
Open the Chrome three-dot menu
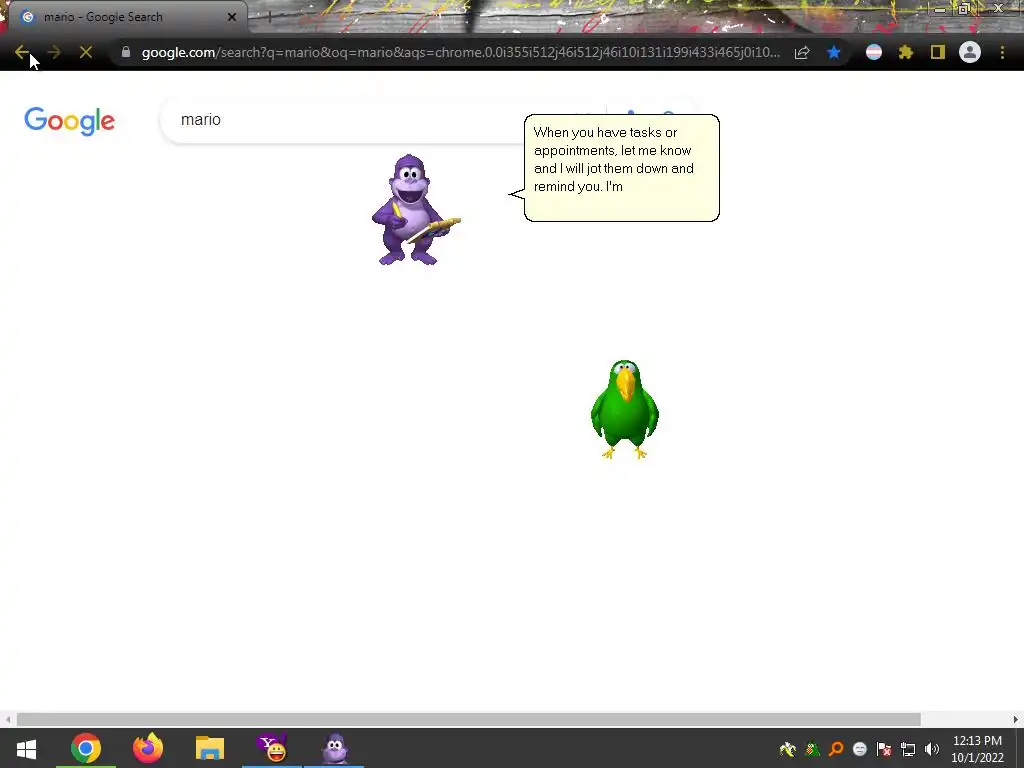(x=1002, y=52)
